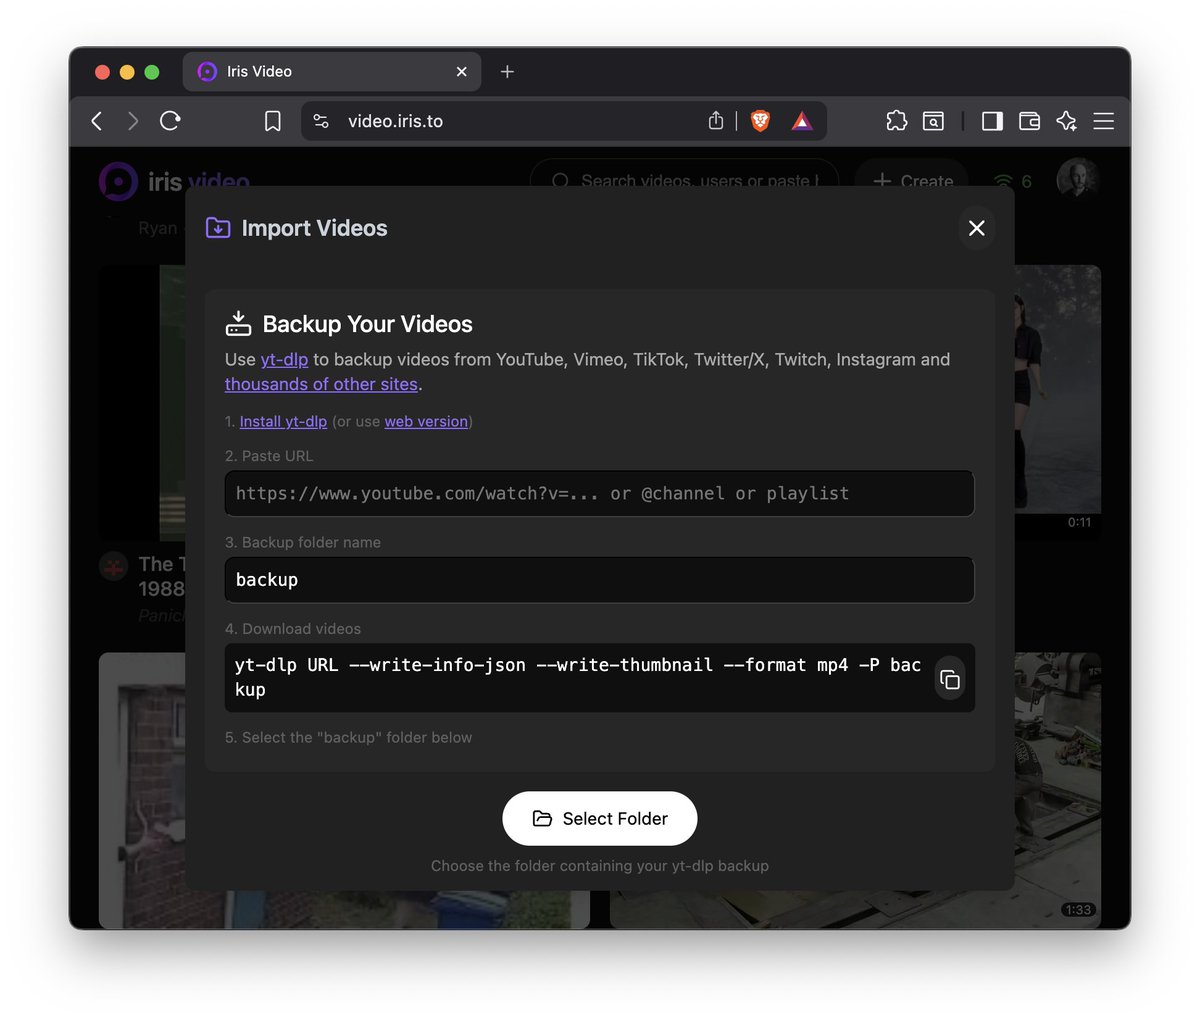1200x1021 pixels.
Task: Copy the yt-dlp command to clipboard
Action: coord(949,679)
